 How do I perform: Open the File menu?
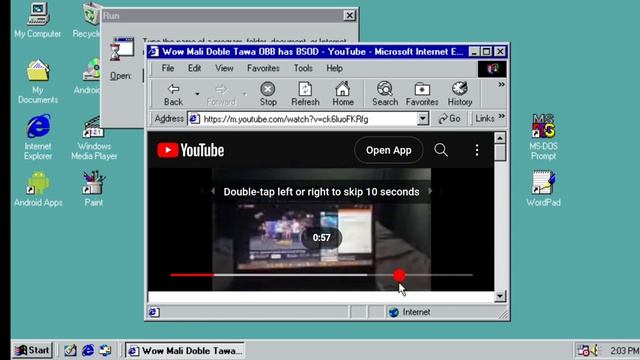168,68
